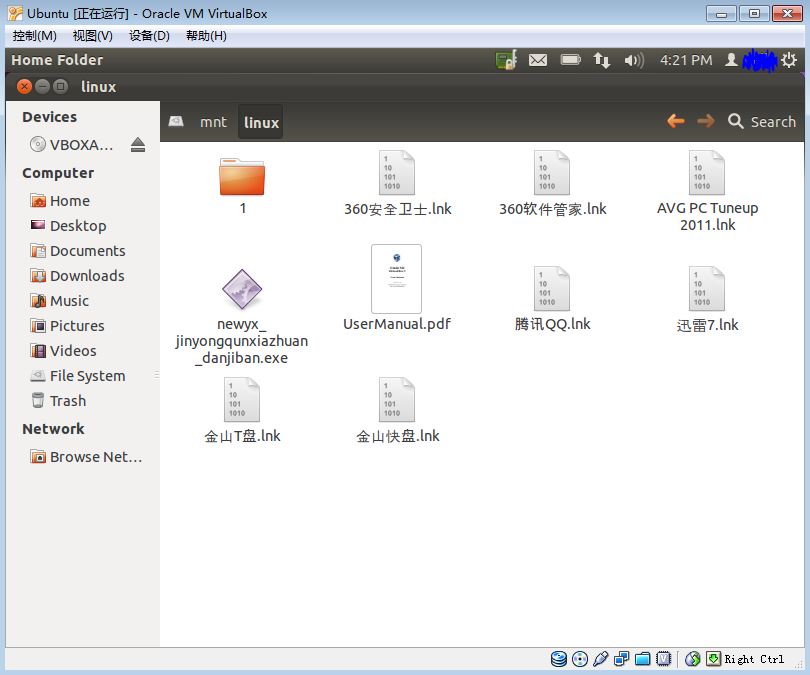Click the volume indicator in Ubuntu top panel

tap(634, 60)
